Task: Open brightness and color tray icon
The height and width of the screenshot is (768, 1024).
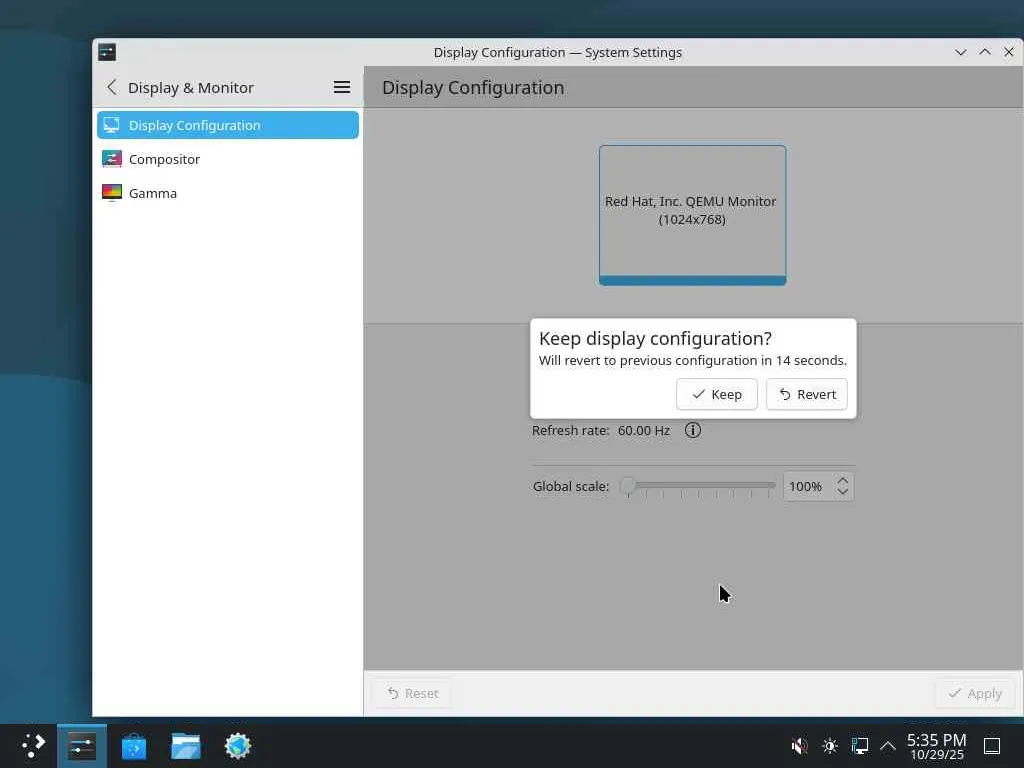Action: click(x=830, y=746)
